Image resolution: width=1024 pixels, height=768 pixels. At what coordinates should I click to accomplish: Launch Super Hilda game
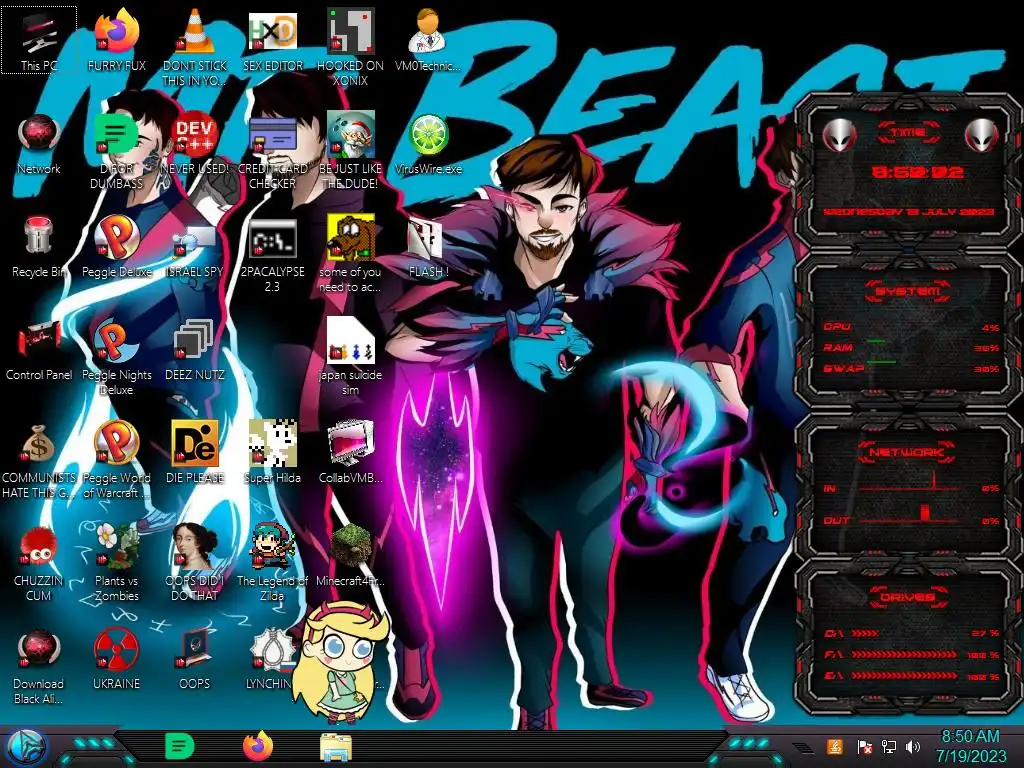pos(273,453)
